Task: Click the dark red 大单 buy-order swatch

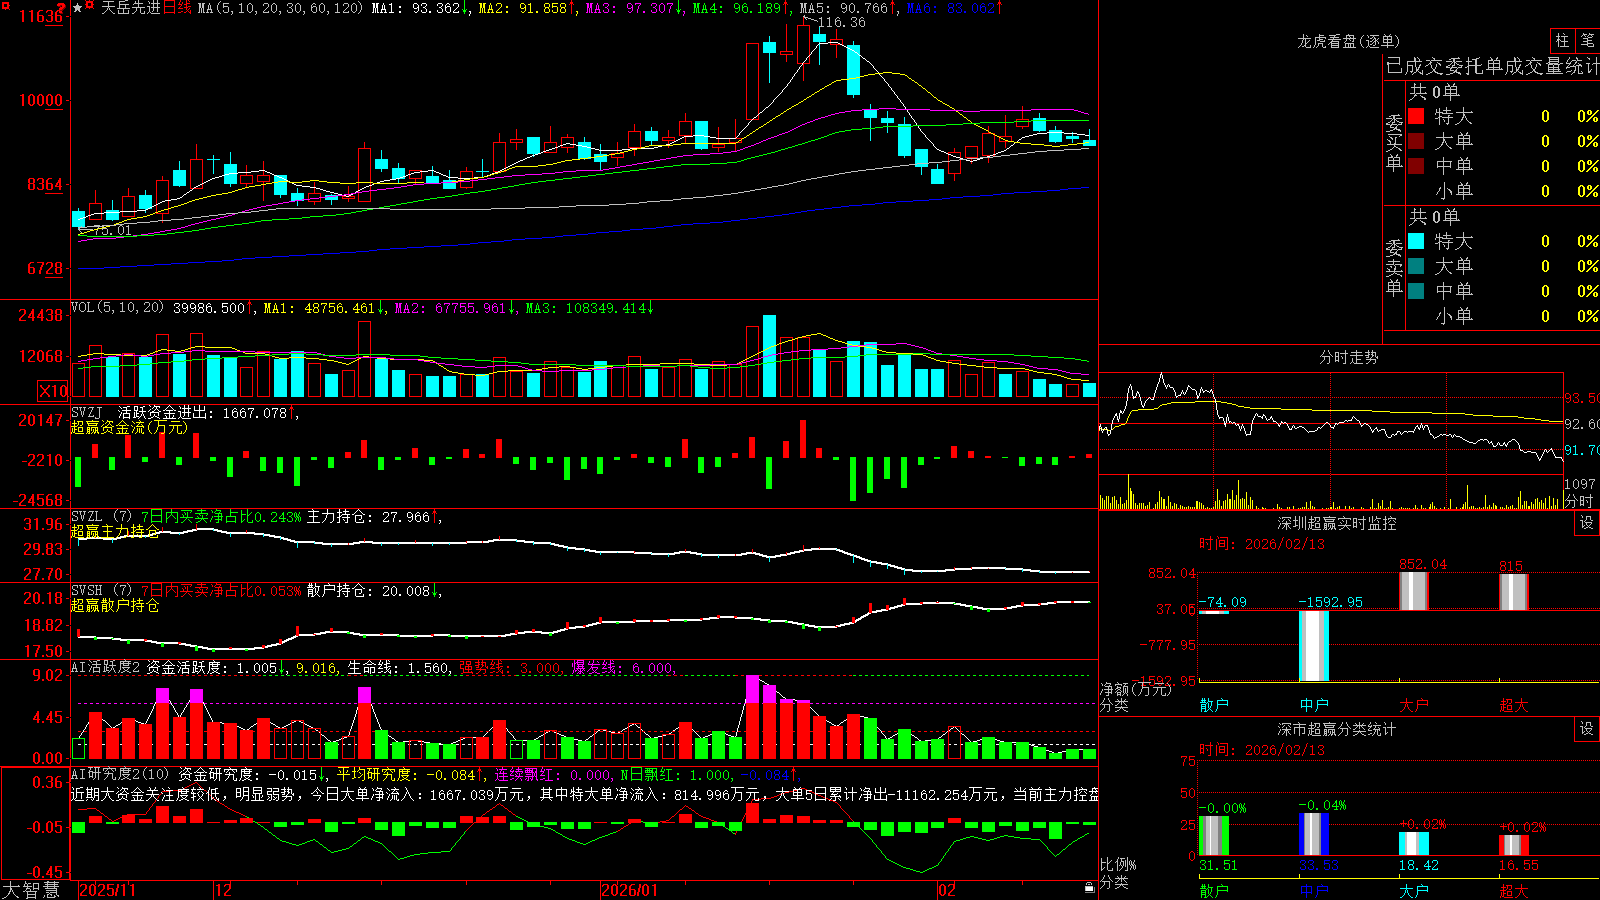Action: click(1416, 141)
